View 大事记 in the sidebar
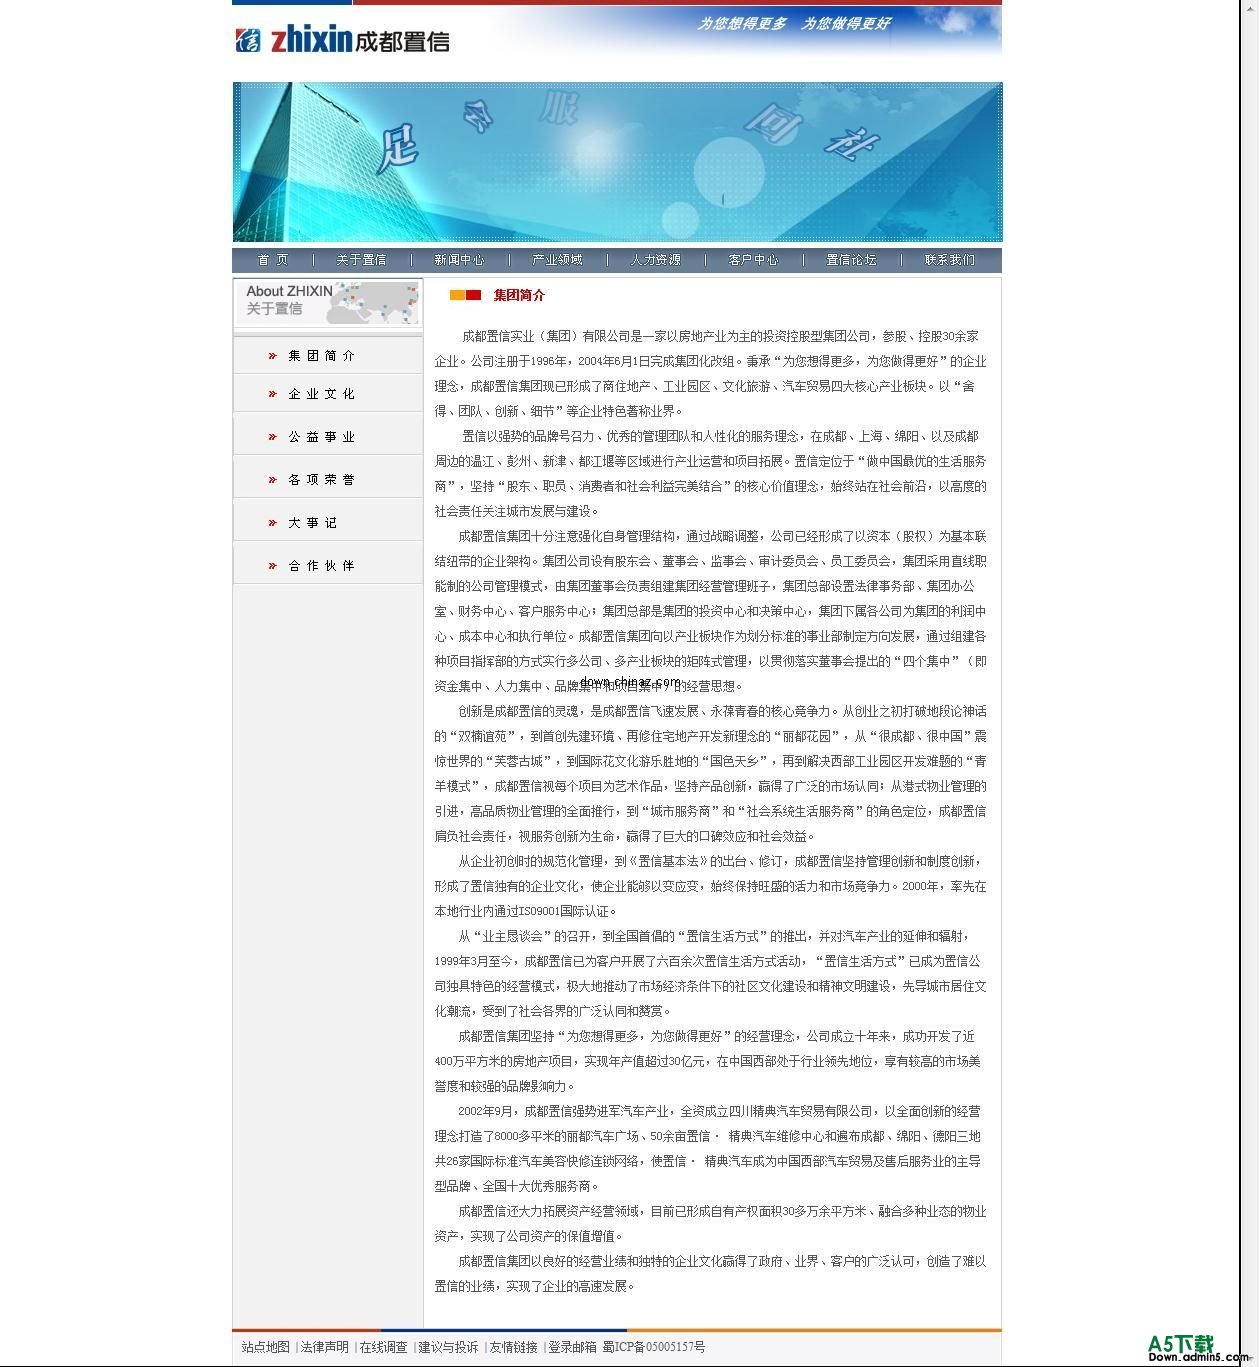Viewport: 1260px width, 1367px height. click(x=313, y=523)
